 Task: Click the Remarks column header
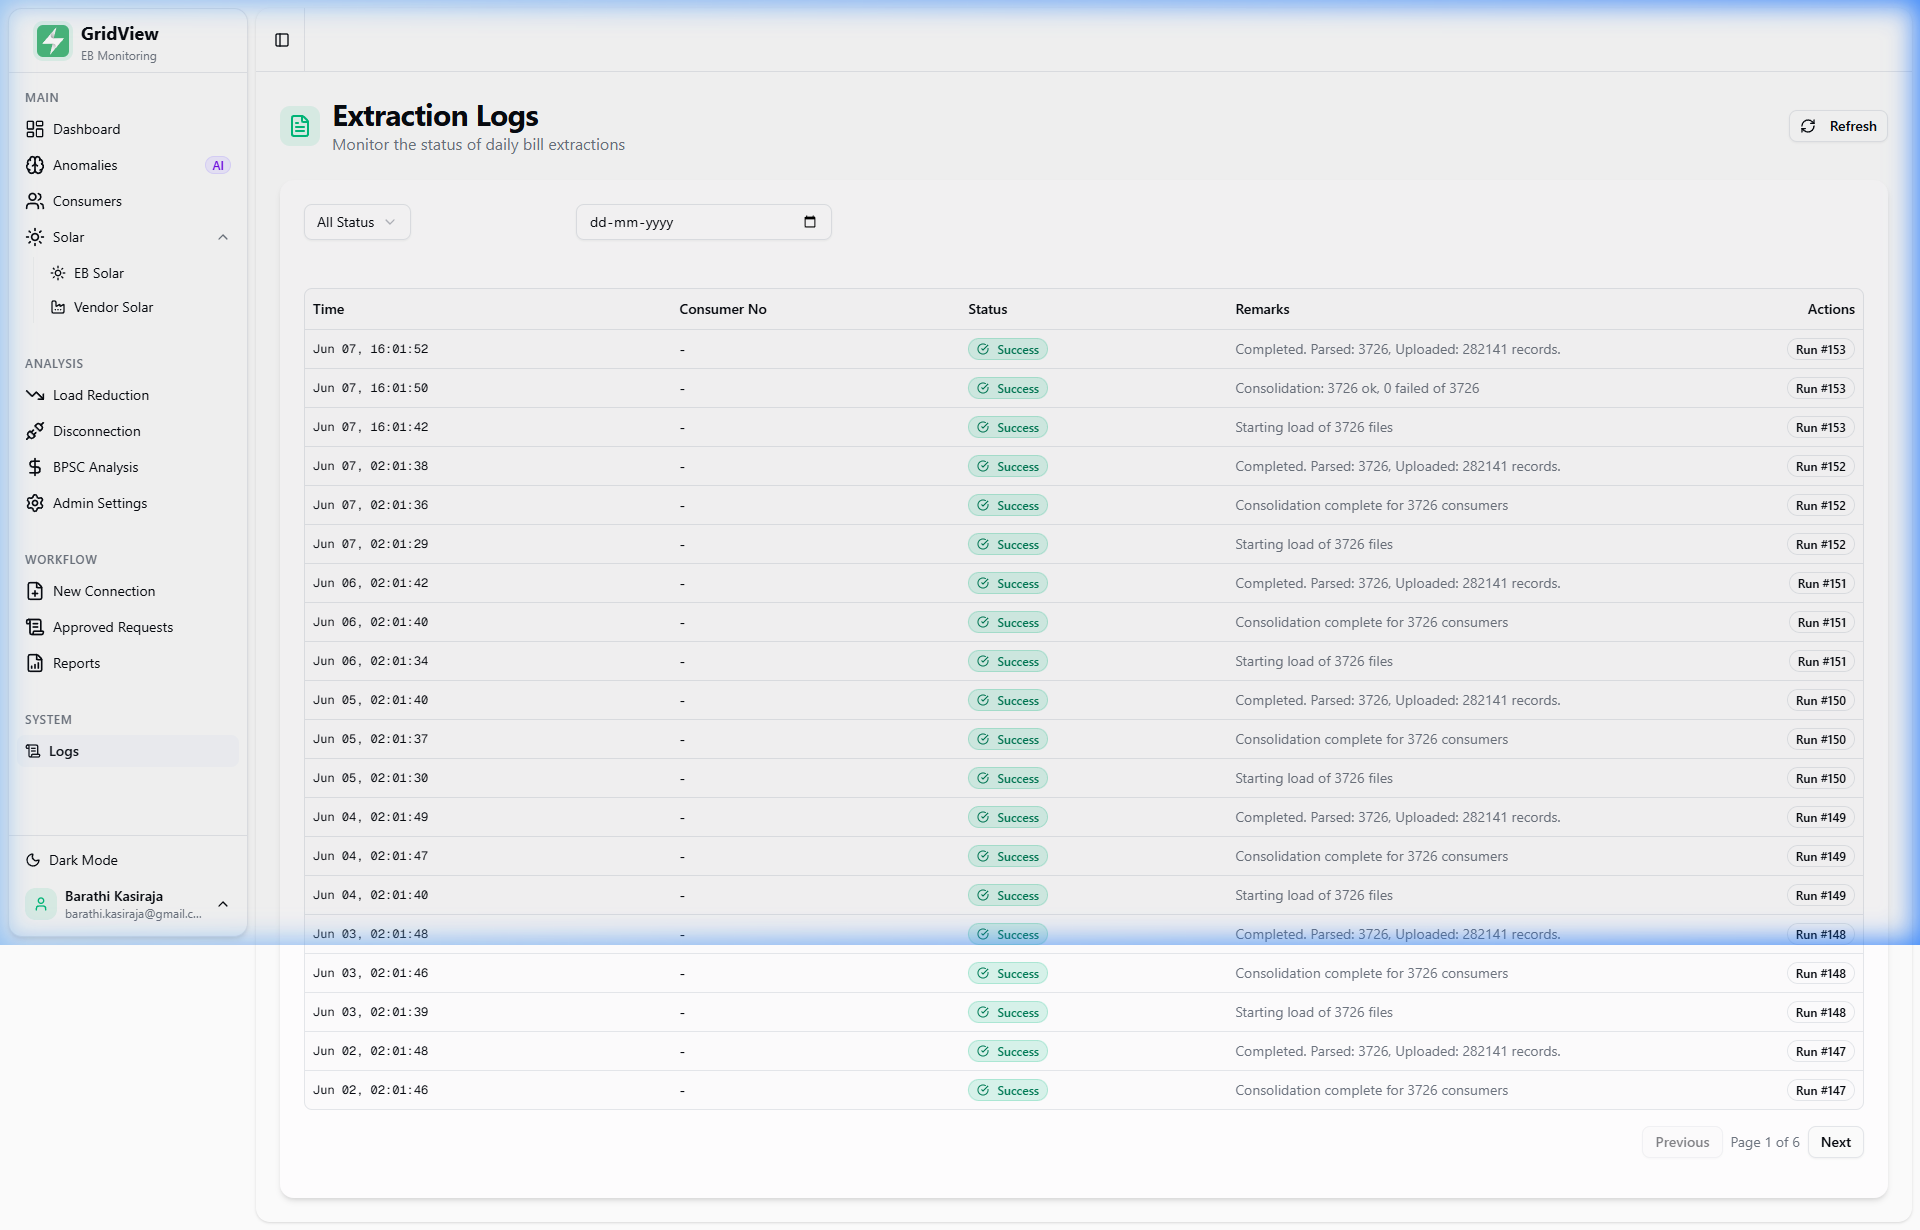[x=1262, y=309]
